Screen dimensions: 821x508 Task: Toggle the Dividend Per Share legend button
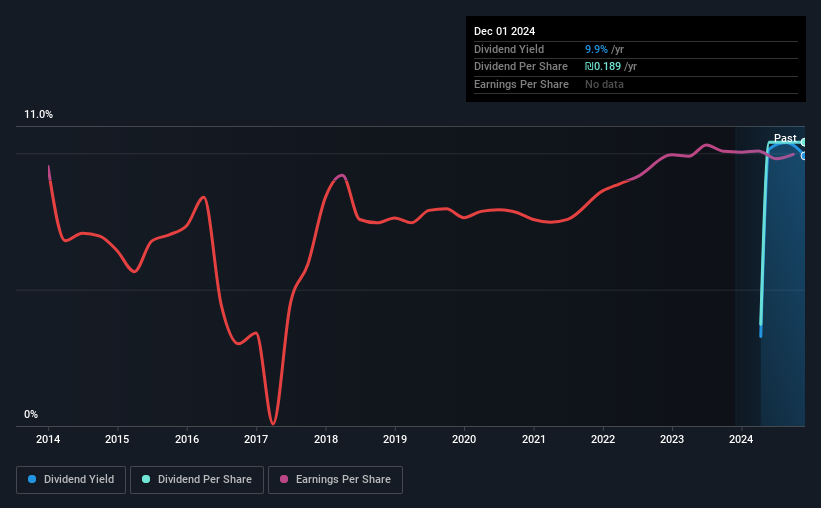point(197,480)
